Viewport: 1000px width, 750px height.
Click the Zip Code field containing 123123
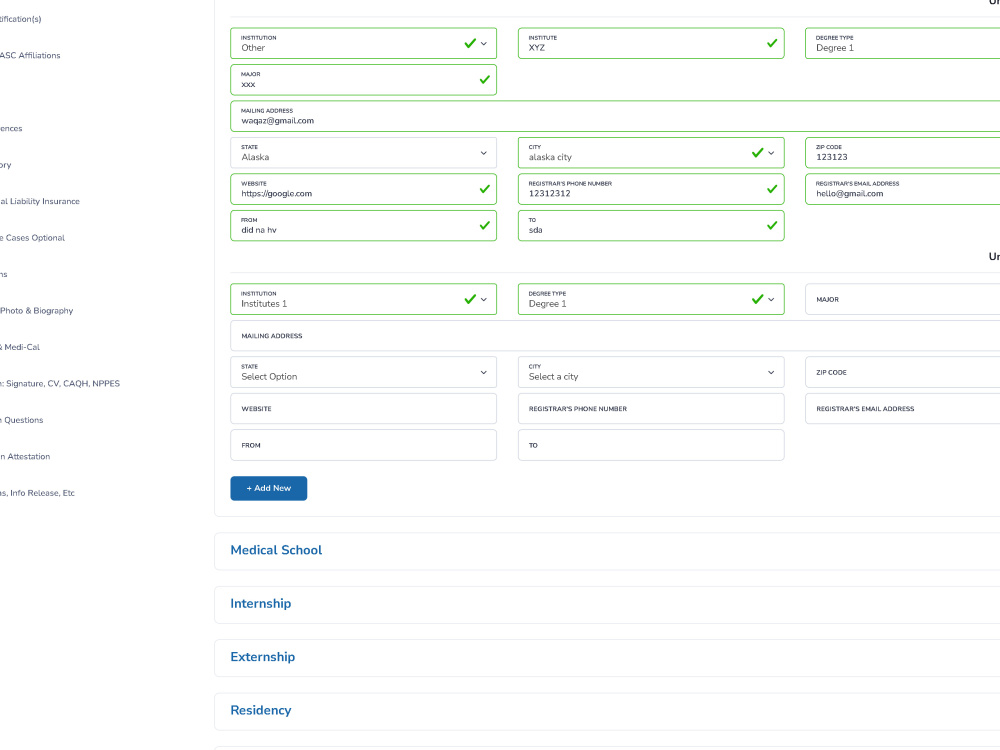902,153
